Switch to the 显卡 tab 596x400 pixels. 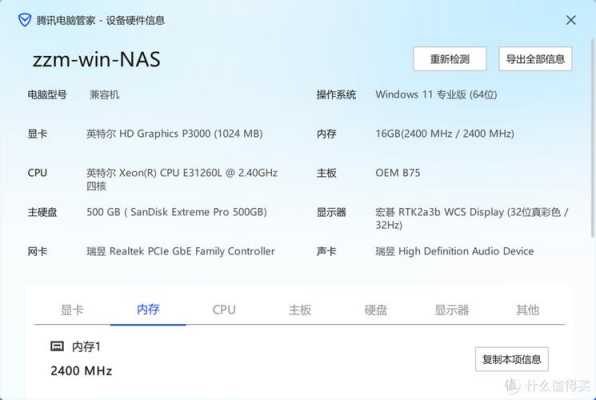click(x=72, y=310)
